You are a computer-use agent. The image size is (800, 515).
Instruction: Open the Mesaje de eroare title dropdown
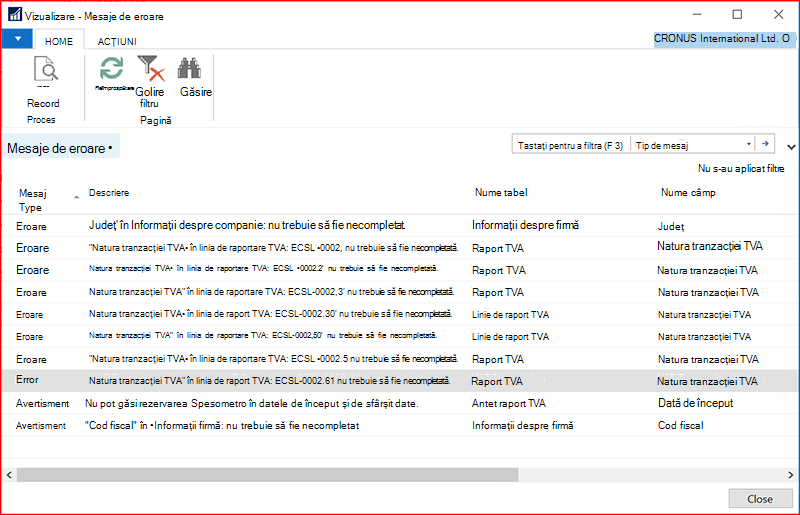60,149
